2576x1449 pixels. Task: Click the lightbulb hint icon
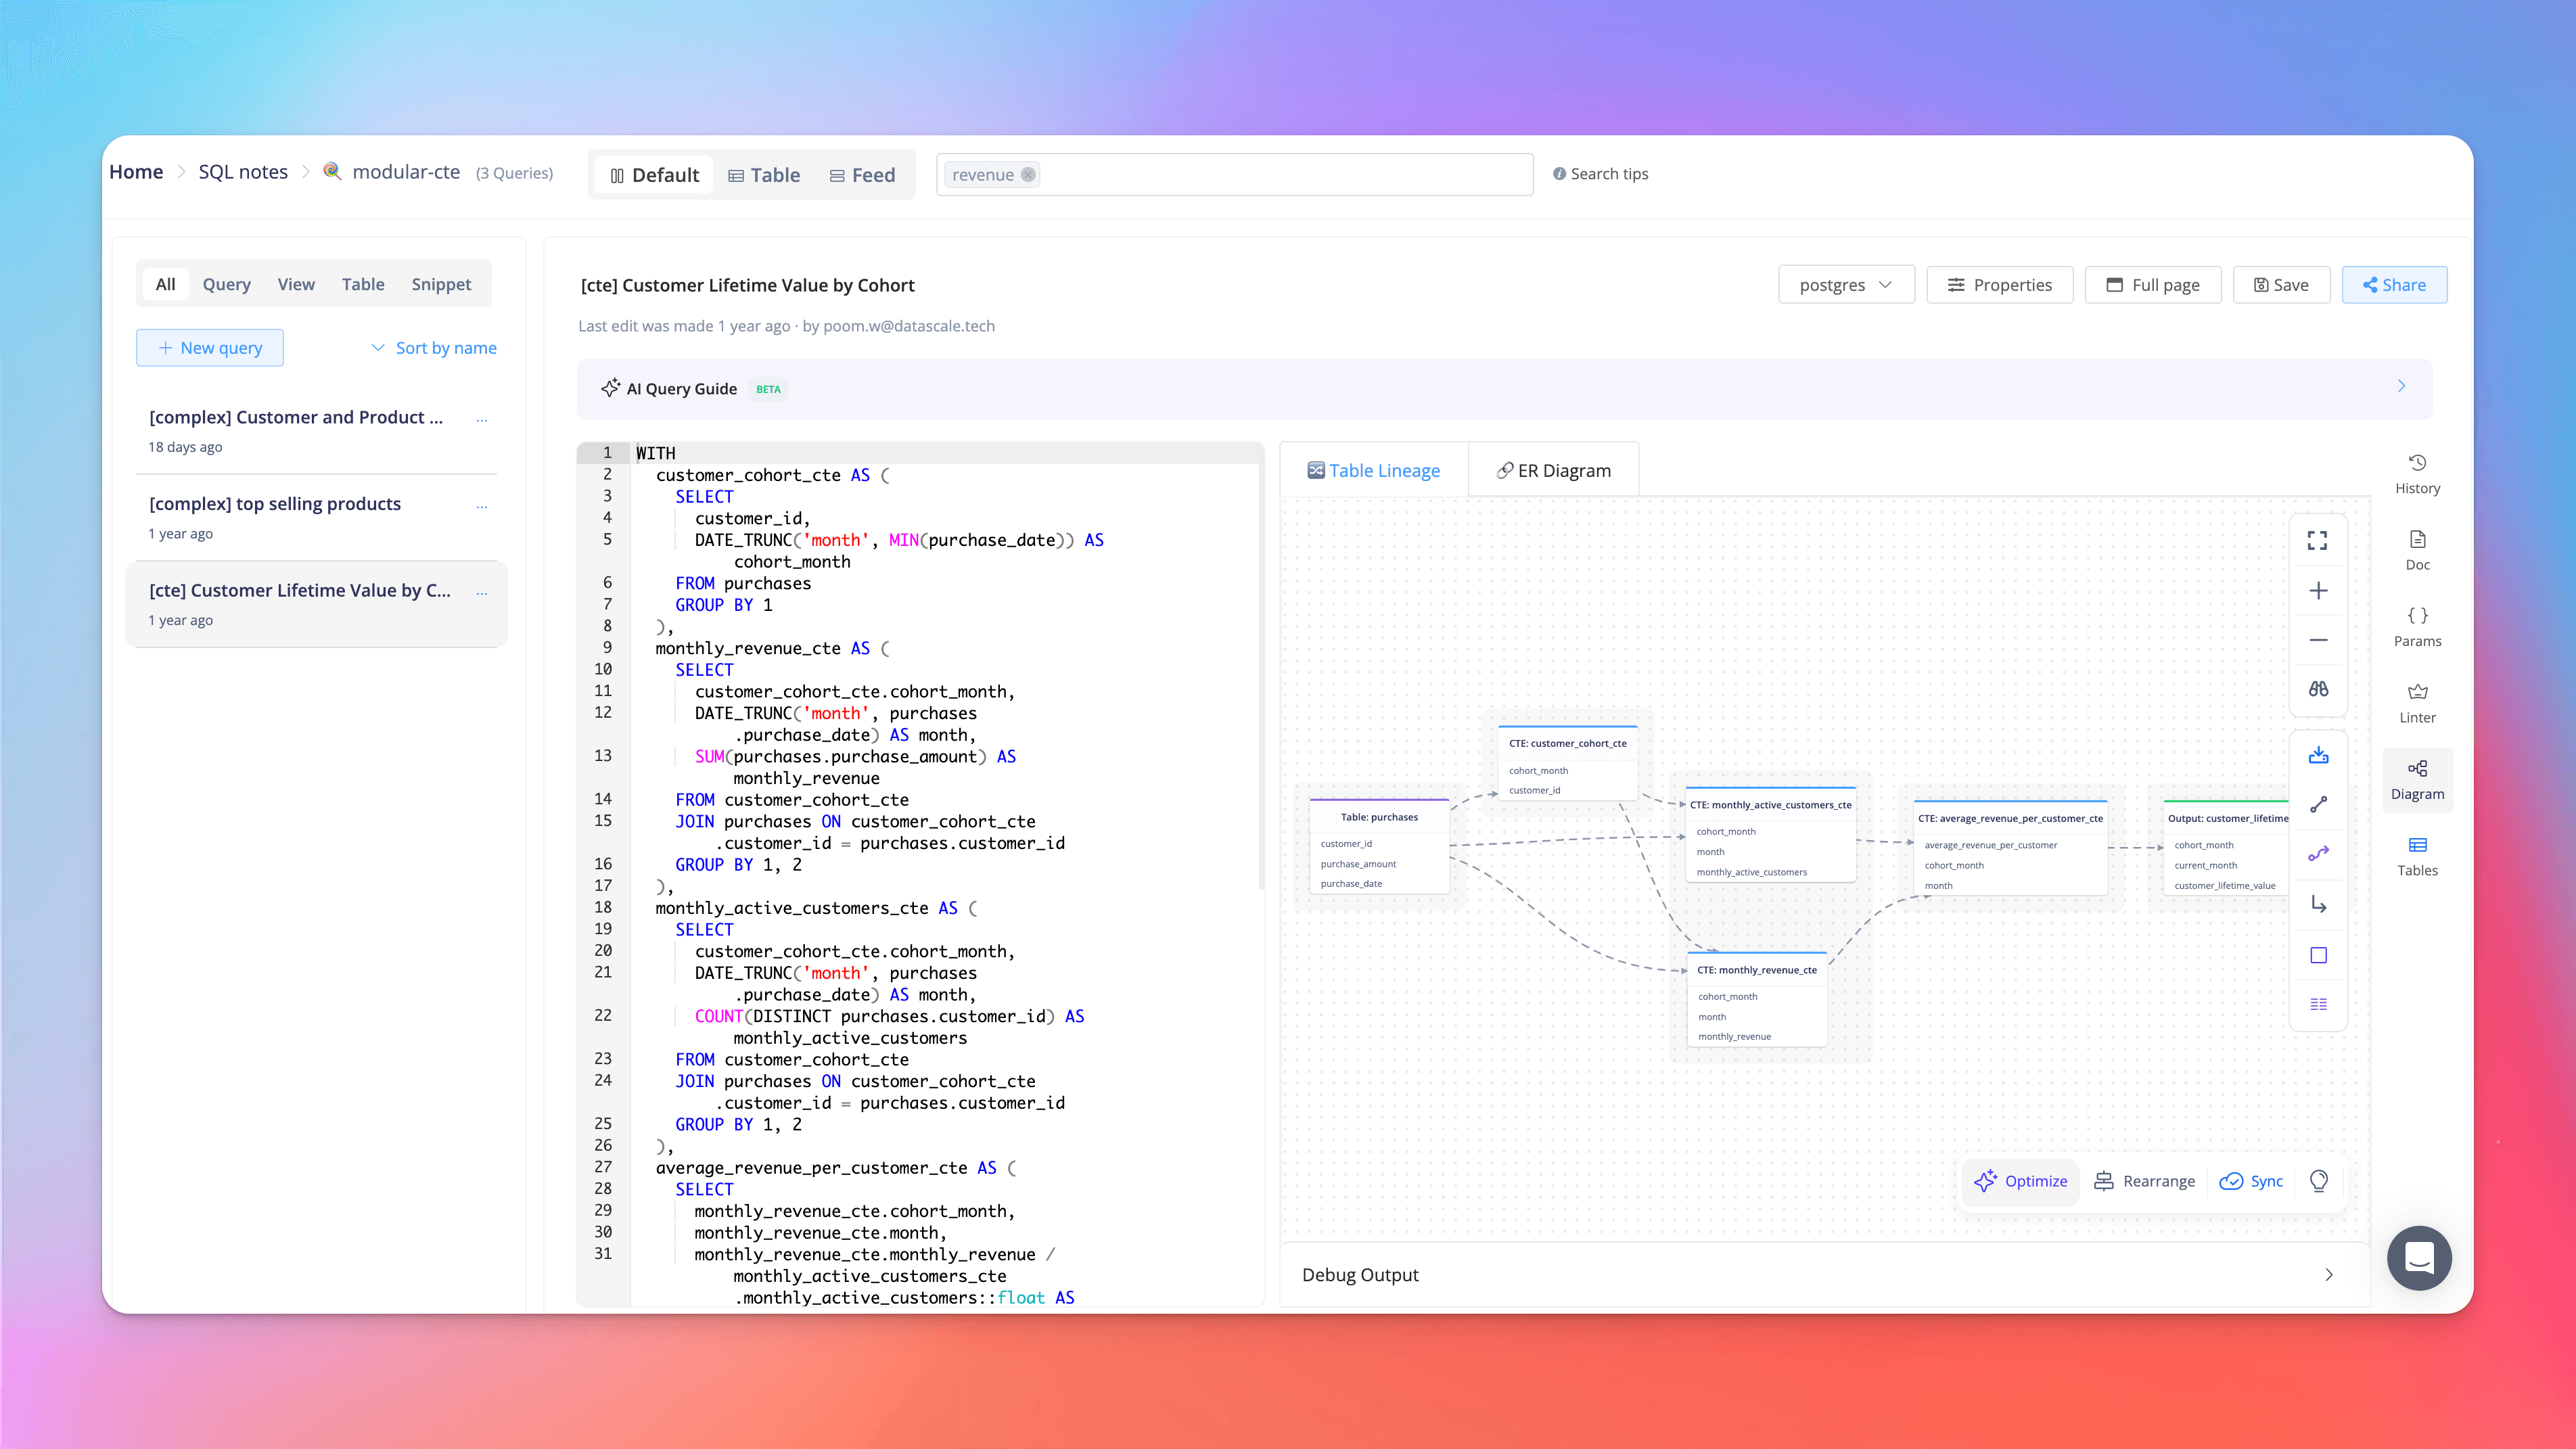[x=2318, y=1181]
